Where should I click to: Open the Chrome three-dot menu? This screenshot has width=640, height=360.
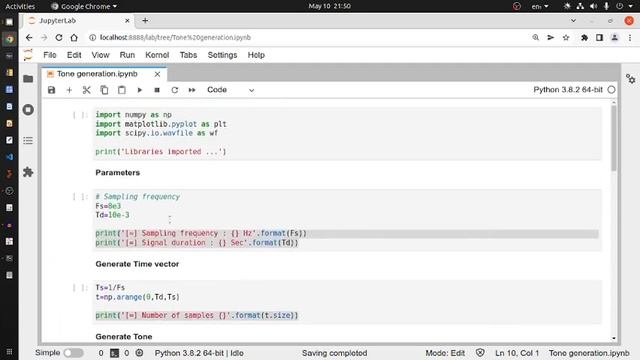click(x=630, y=38)
